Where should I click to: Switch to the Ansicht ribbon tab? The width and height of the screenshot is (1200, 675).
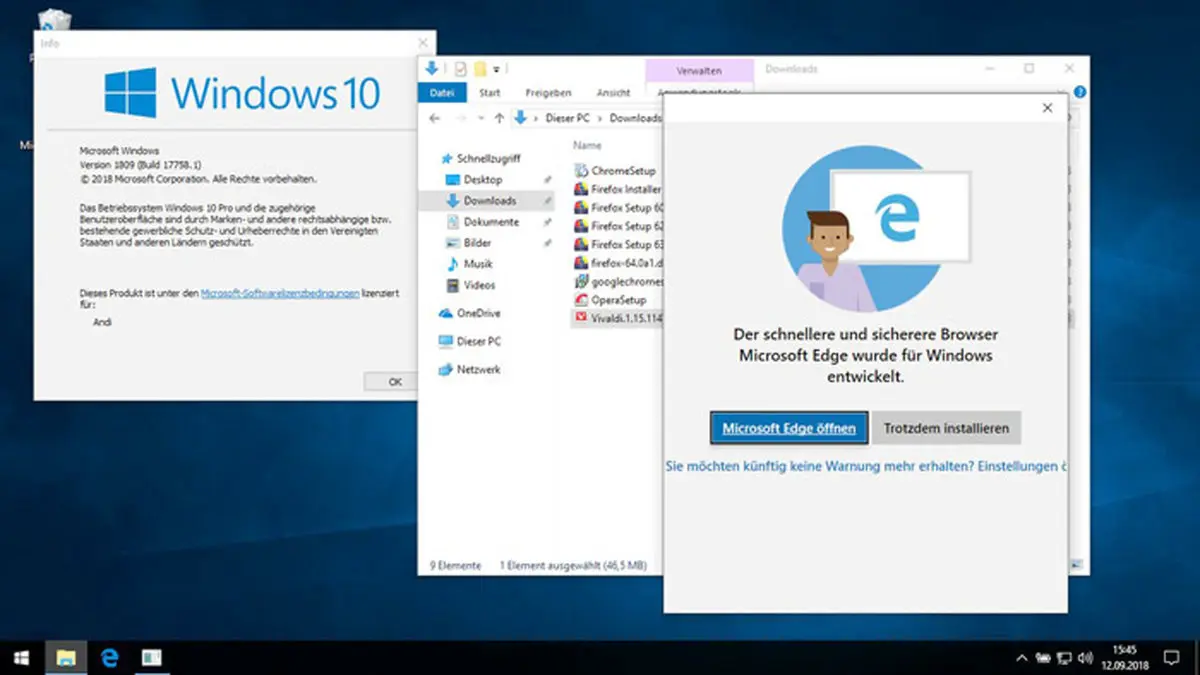613,93
